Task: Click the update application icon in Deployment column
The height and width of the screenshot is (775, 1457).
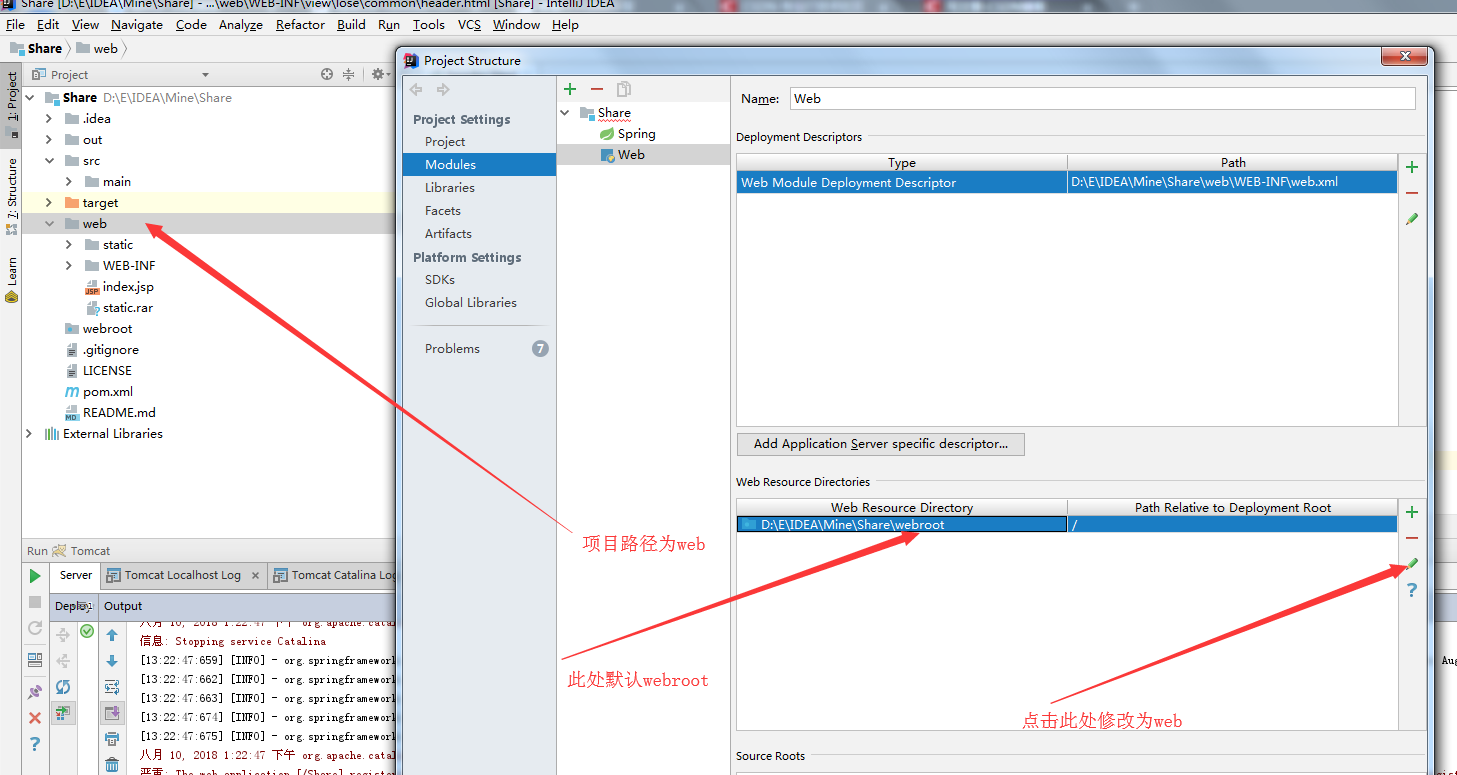Action: pyautogui.click(x=63, y=712)
